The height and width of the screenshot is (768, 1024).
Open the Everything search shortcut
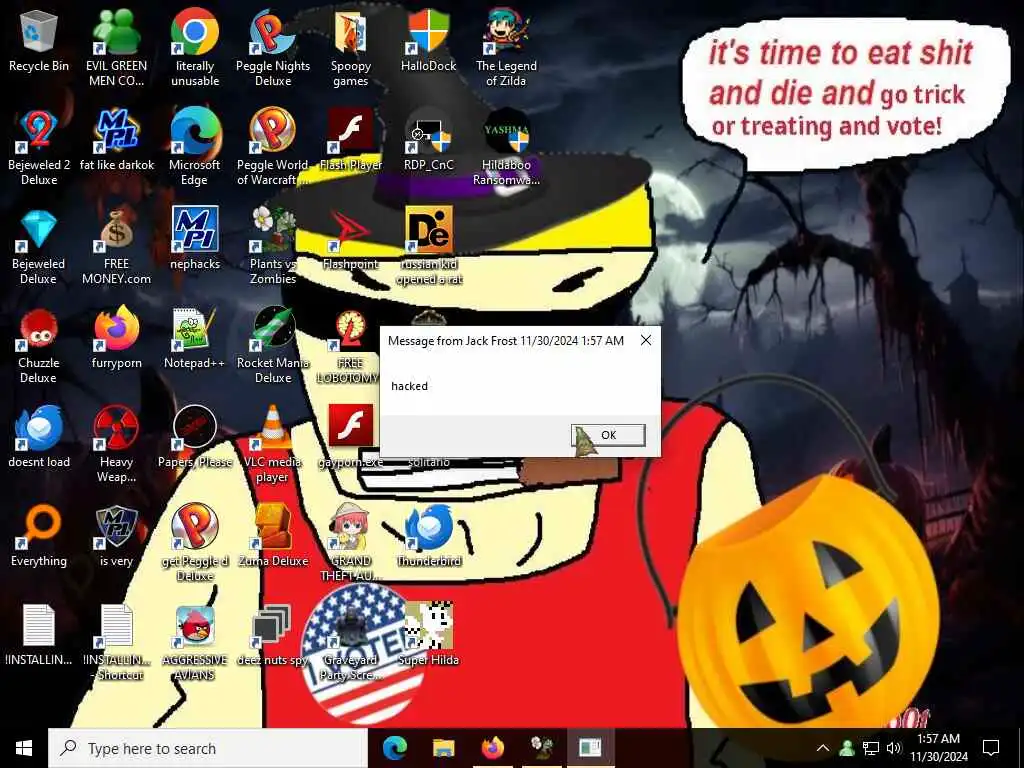tap(39, 536)
